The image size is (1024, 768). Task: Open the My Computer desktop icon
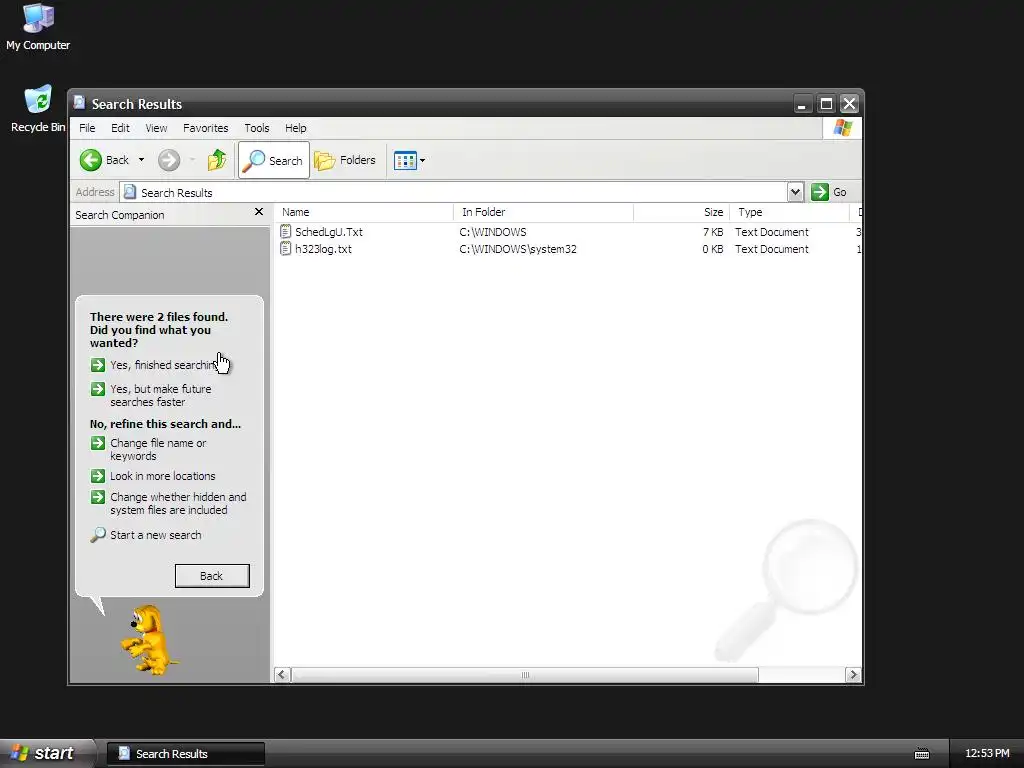coord(38,27)
